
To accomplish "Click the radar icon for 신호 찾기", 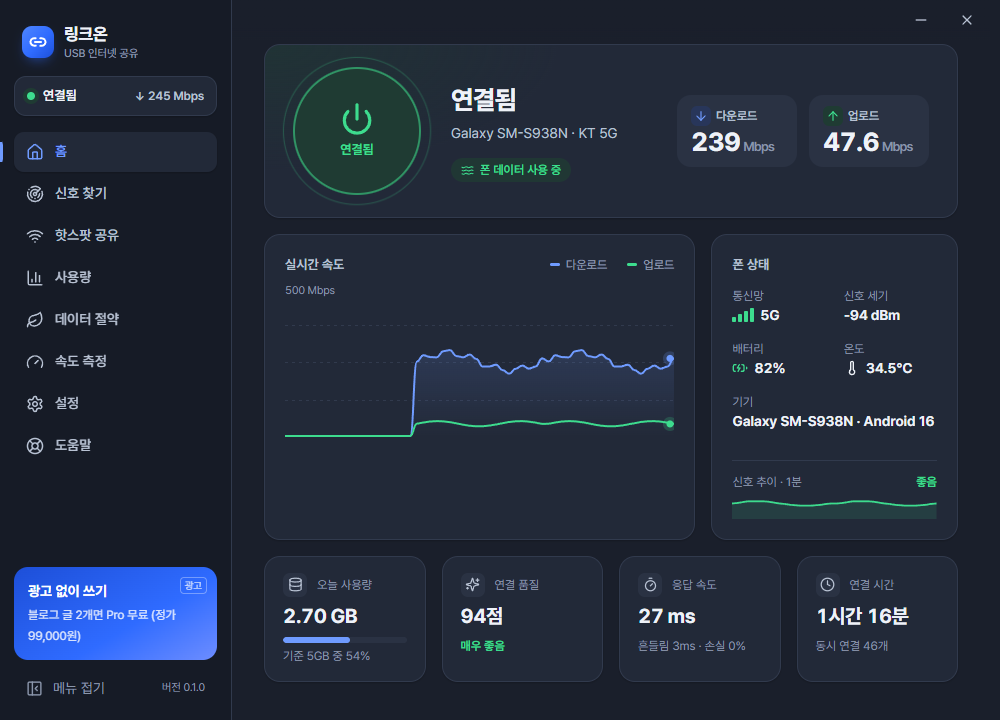I will [35, 193].
